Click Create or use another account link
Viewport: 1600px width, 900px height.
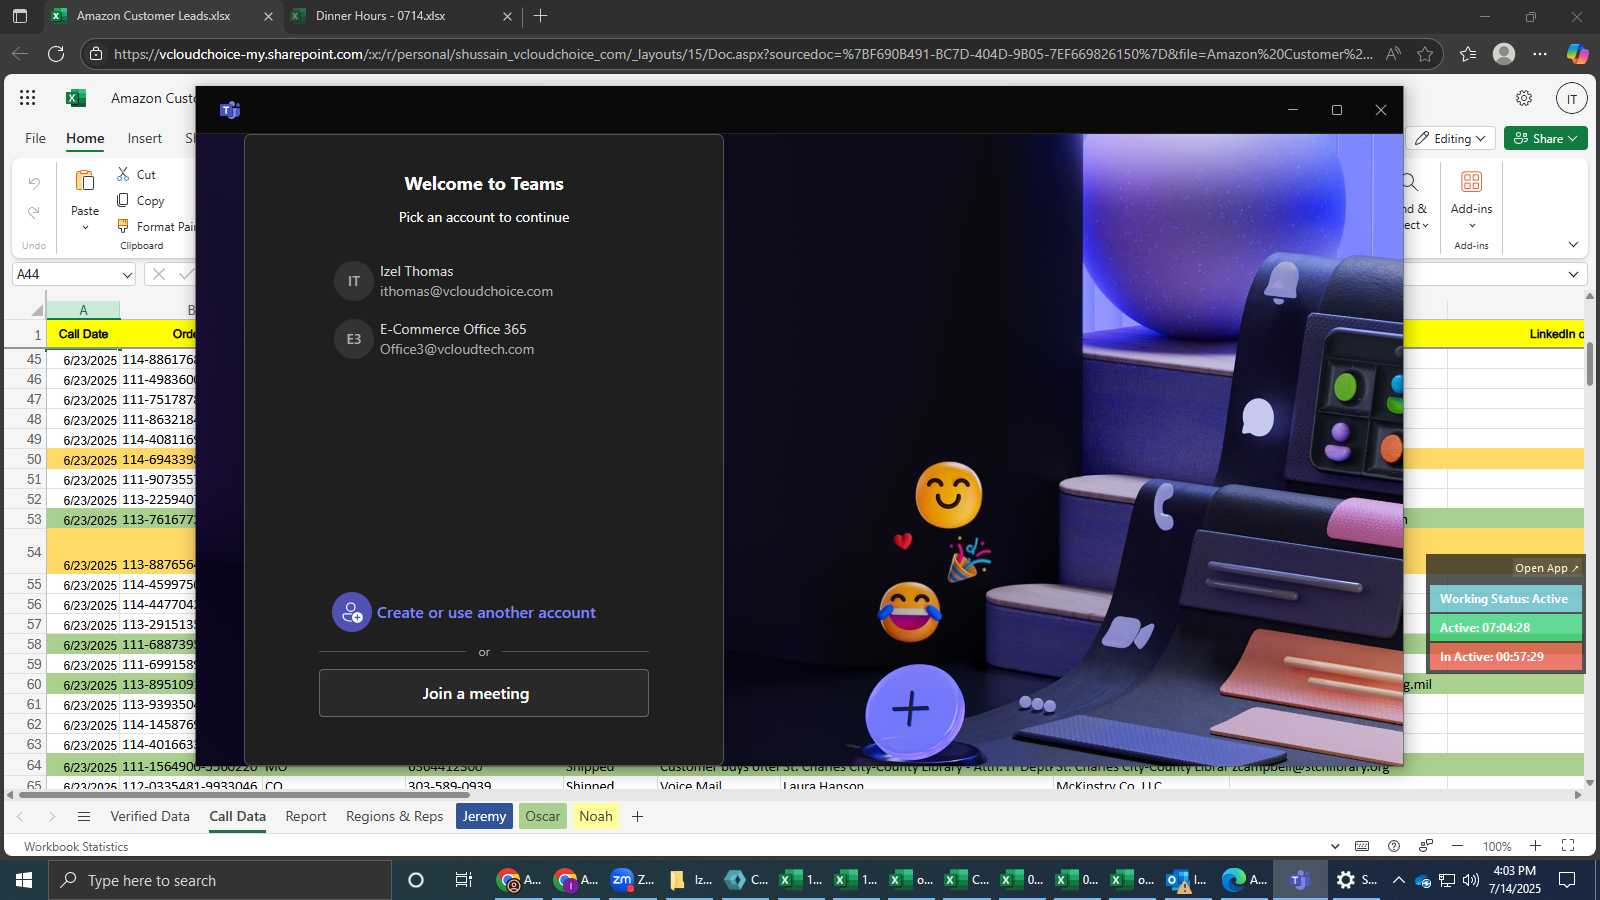pyautogui.click(x=464, y=613)
